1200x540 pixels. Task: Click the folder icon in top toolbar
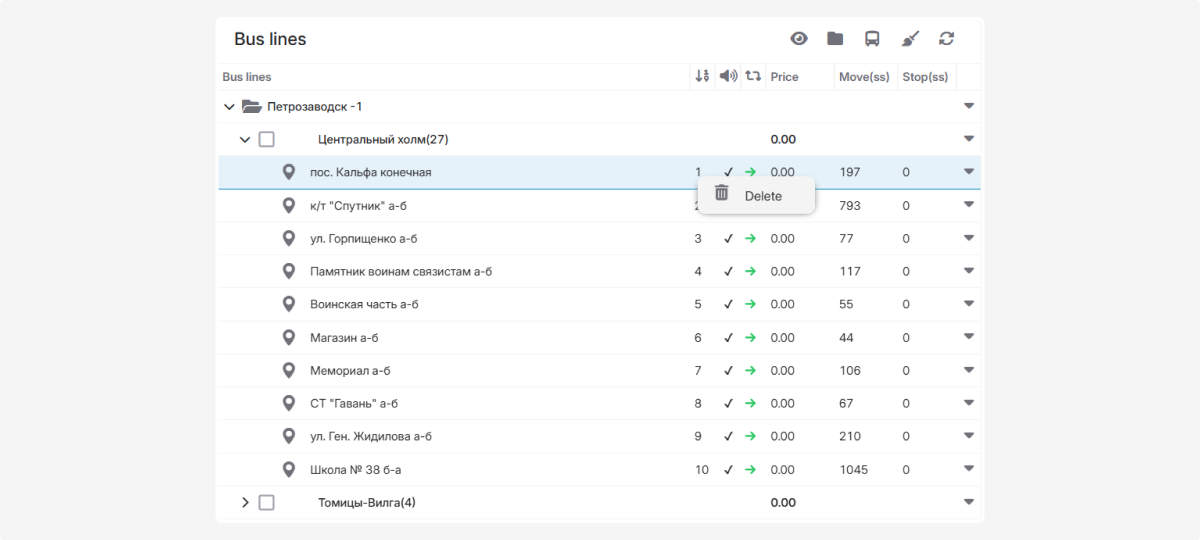click(835, 39)
